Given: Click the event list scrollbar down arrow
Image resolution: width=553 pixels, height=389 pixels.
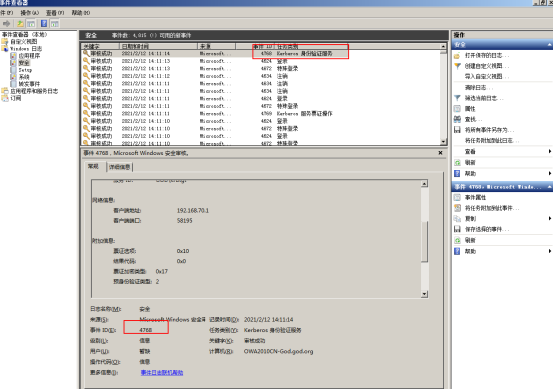Looking at the screenshot, I should [444, 142].
